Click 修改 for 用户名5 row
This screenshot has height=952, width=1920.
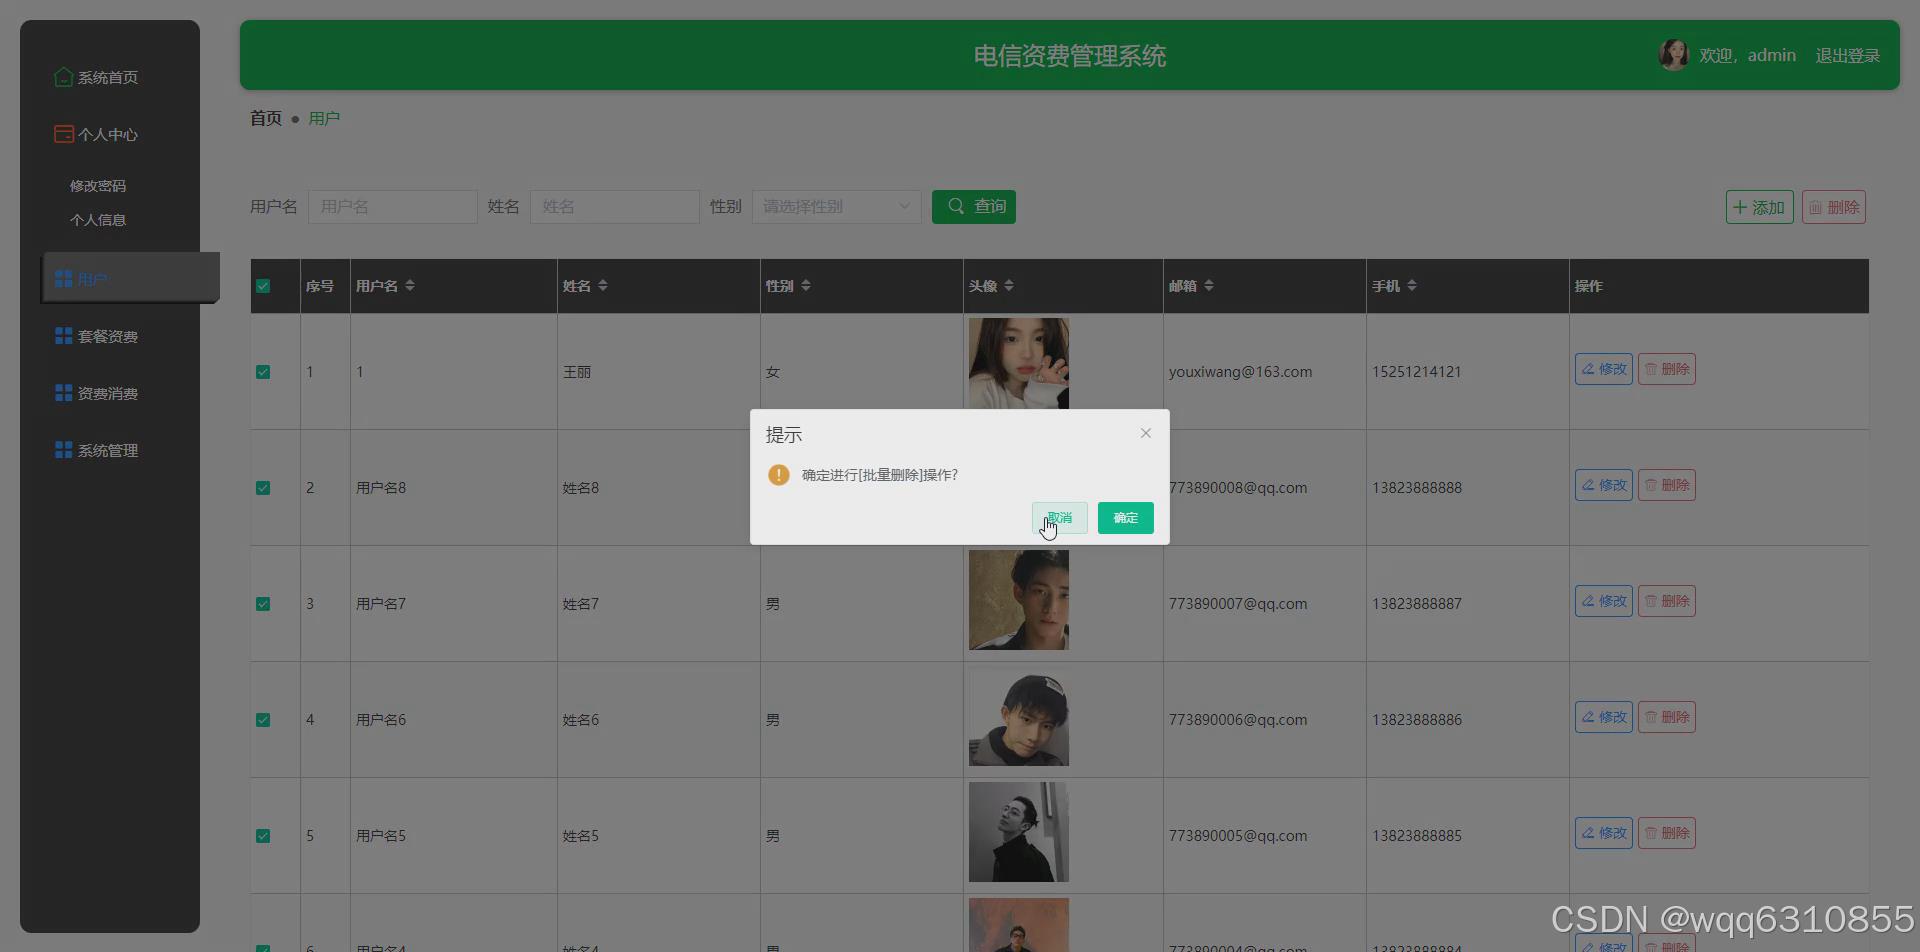point(1603,833)
